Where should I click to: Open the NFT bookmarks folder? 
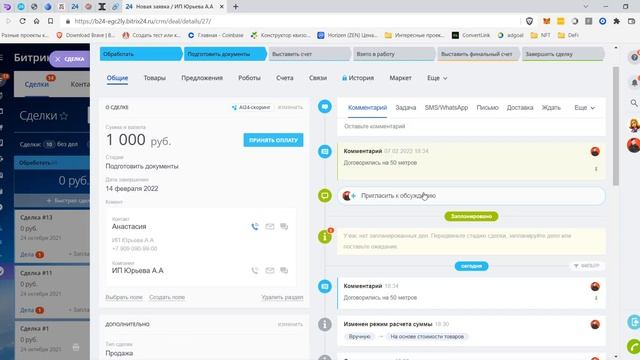[x=540, y=36]
